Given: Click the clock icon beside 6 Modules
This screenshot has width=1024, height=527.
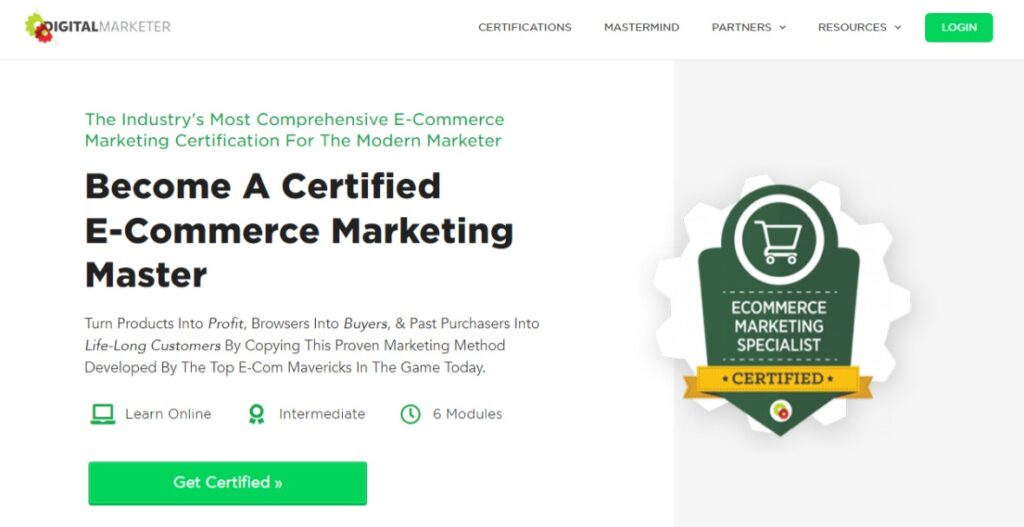Looking at the screenshot, I should pos(410,414).
